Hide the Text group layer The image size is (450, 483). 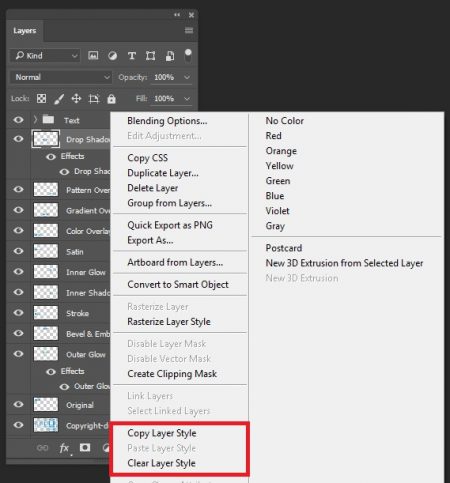click(x=18, y=120)
